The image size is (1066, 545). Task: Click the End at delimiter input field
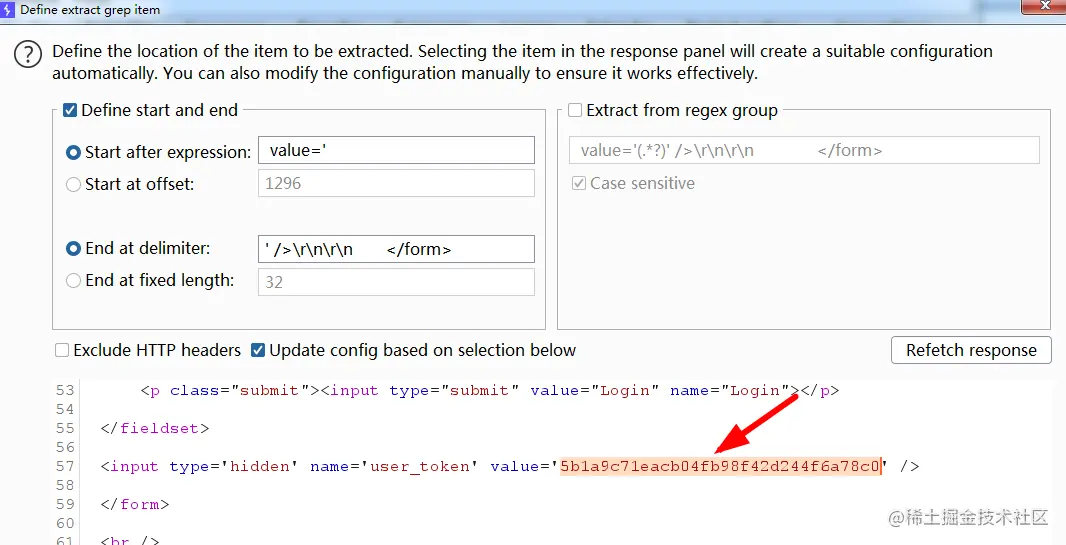click(396, 249)
